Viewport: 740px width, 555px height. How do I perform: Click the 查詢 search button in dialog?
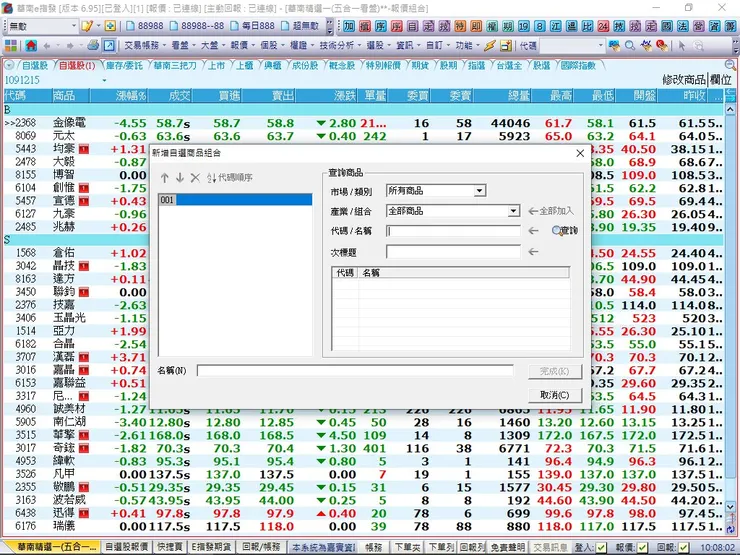[x=565, y=231]
